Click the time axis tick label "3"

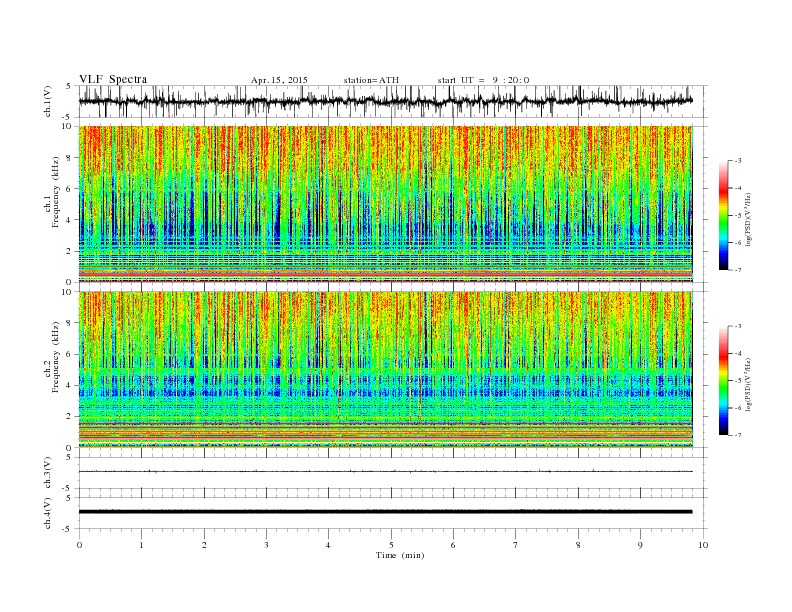pos(266,545)
